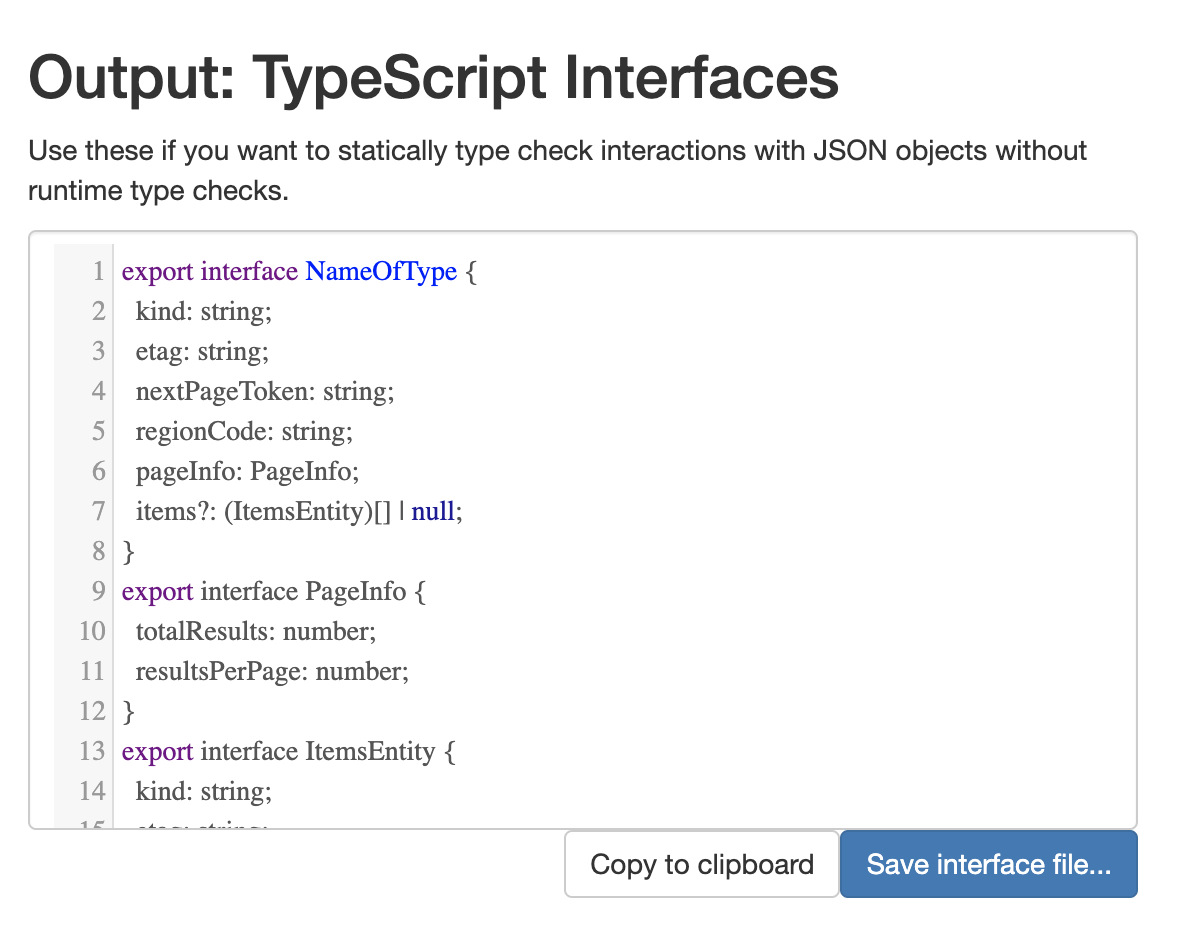Click the NameOfType interface name in code

(381, 271)
